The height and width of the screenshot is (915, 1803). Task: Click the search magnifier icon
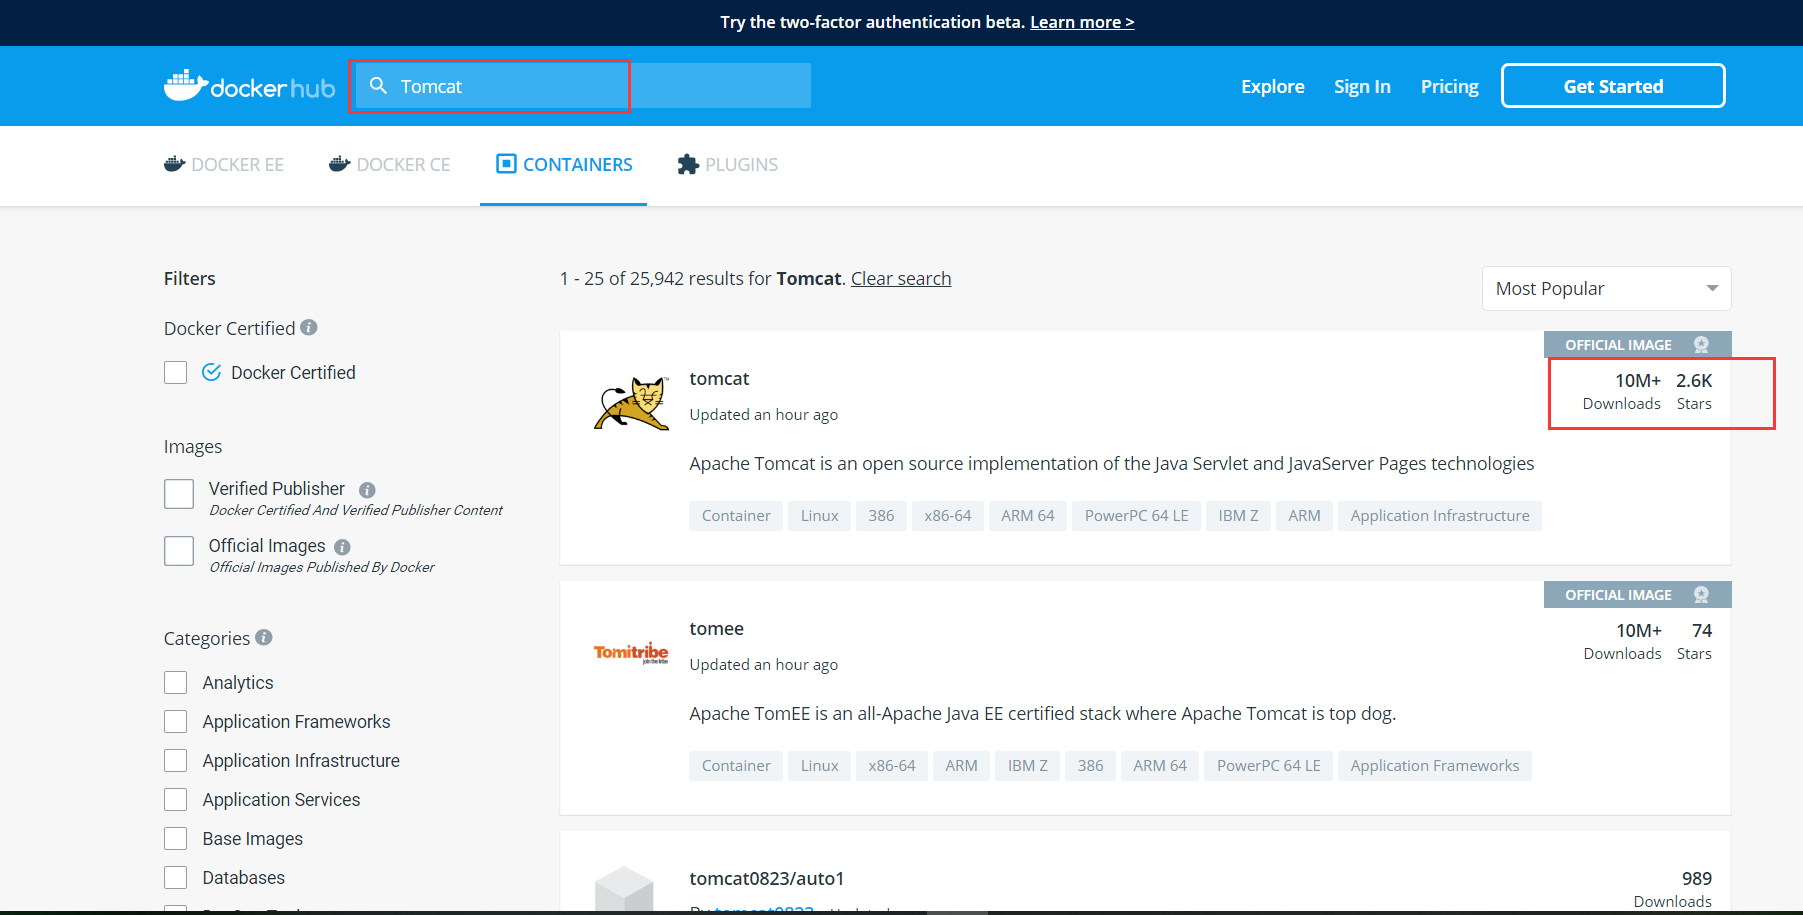pos(378,86)
